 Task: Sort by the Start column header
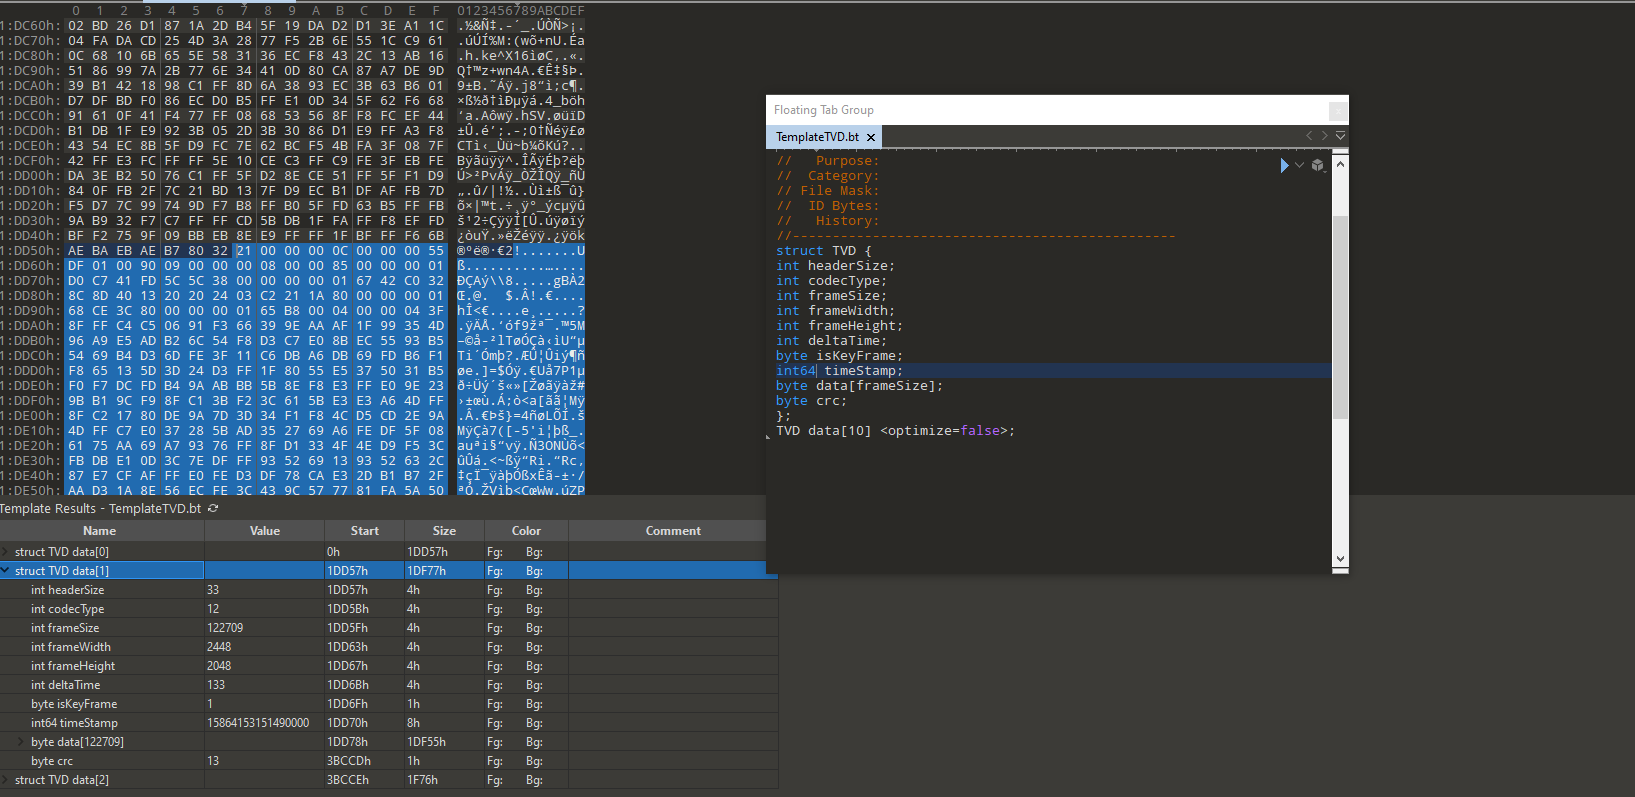click(365, 531)
